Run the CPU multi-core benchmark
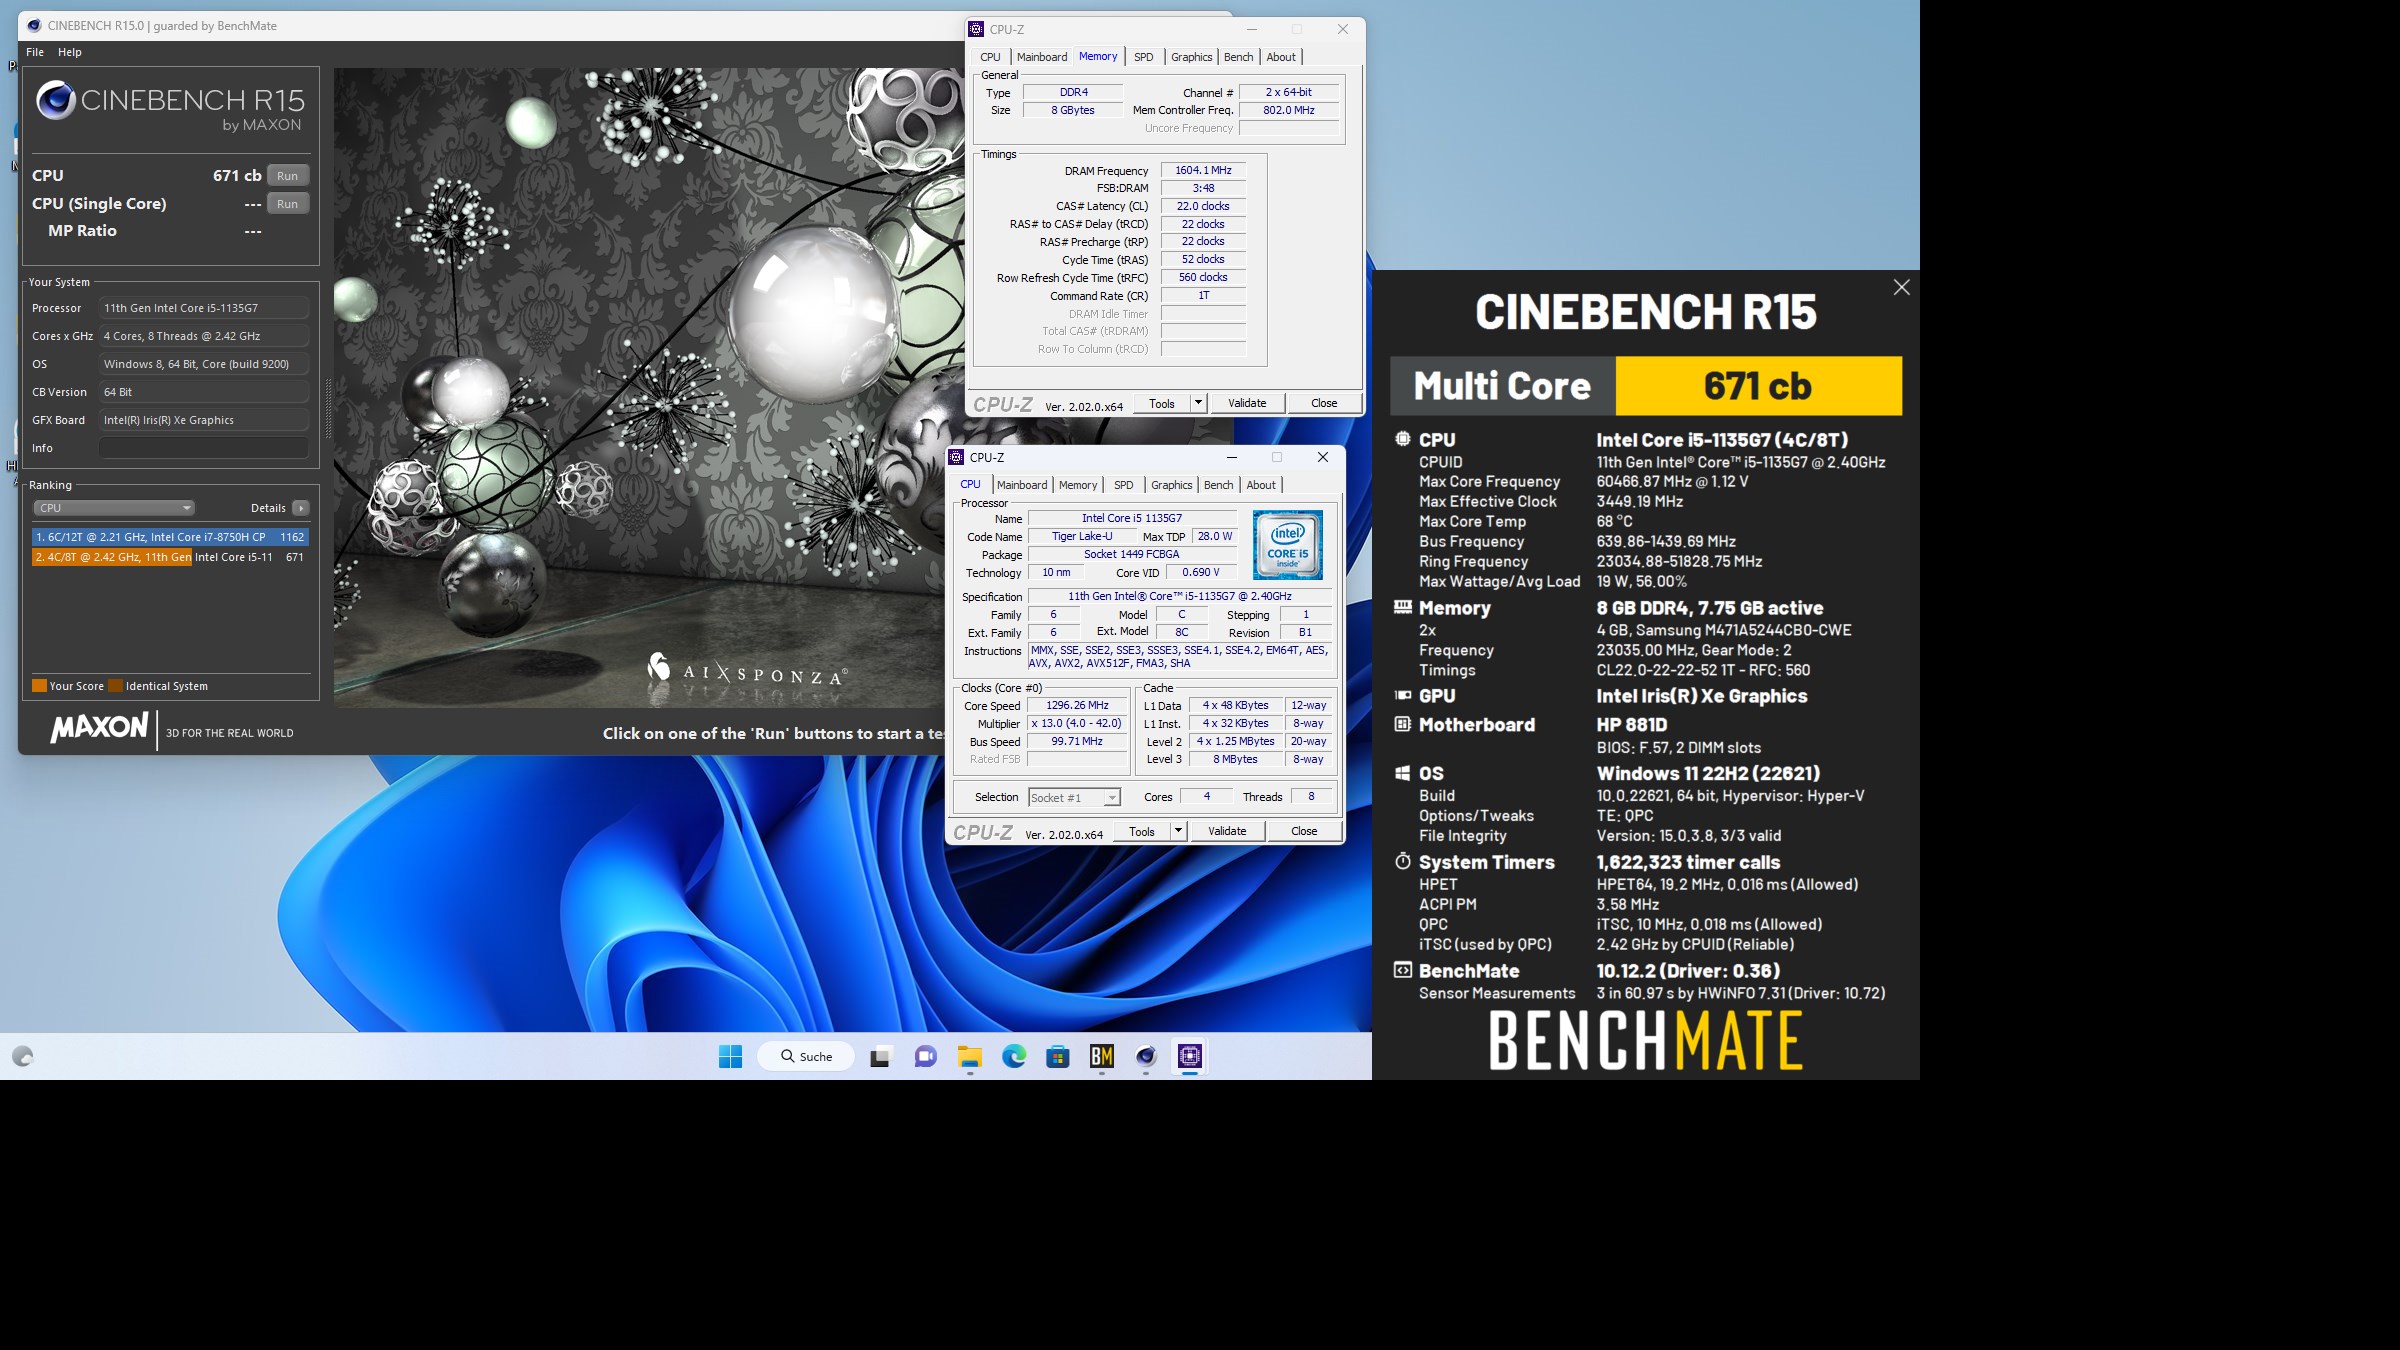 [x=288, y=176]
